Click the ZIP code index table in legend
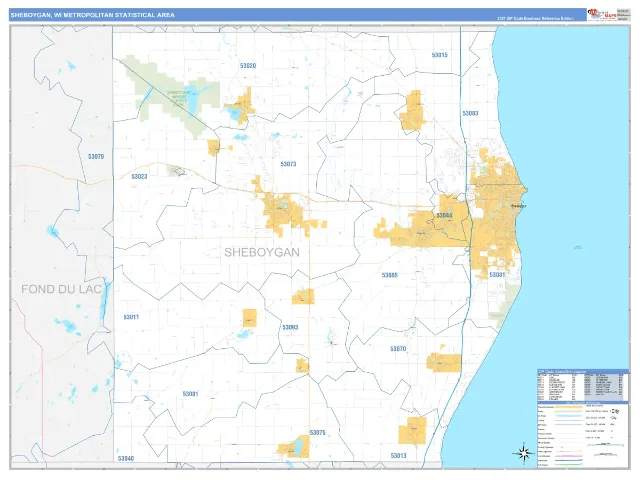Image resolution: width=640 pixels, height=480 pixels. [x=583, y=386]
